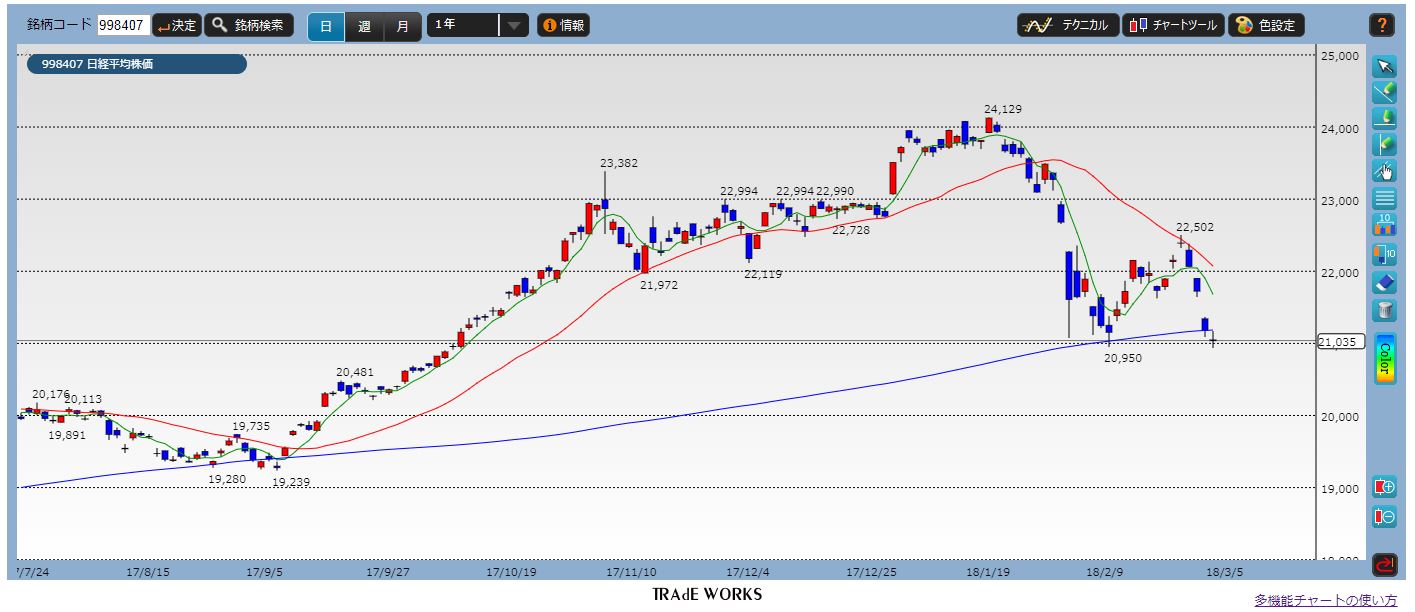
Task: Zoom out candles with minus icon
Action: (1384, 517)
